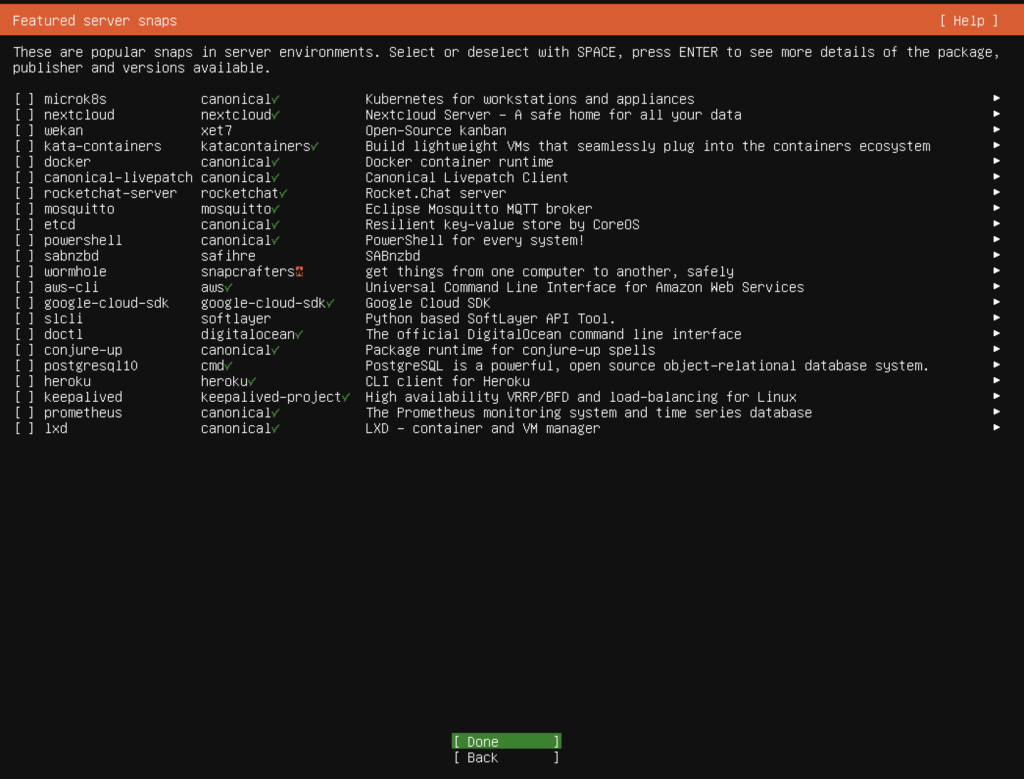Click the verified checkmark after heroku publisher name
The height and width of the screenshot is (779, 1024).
251,381
